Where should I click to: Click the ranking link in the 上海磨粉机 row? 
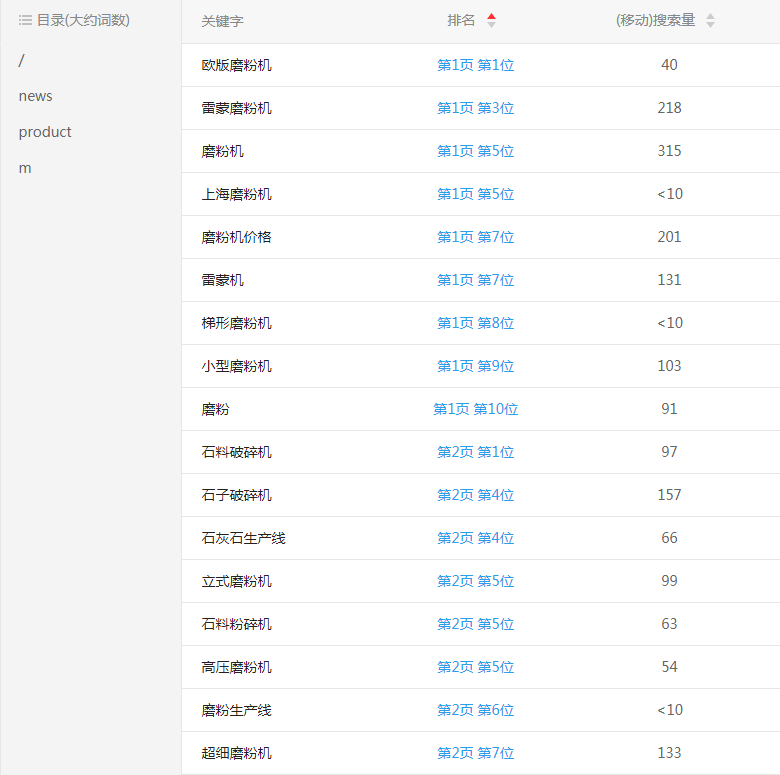[x=475, y=194]
